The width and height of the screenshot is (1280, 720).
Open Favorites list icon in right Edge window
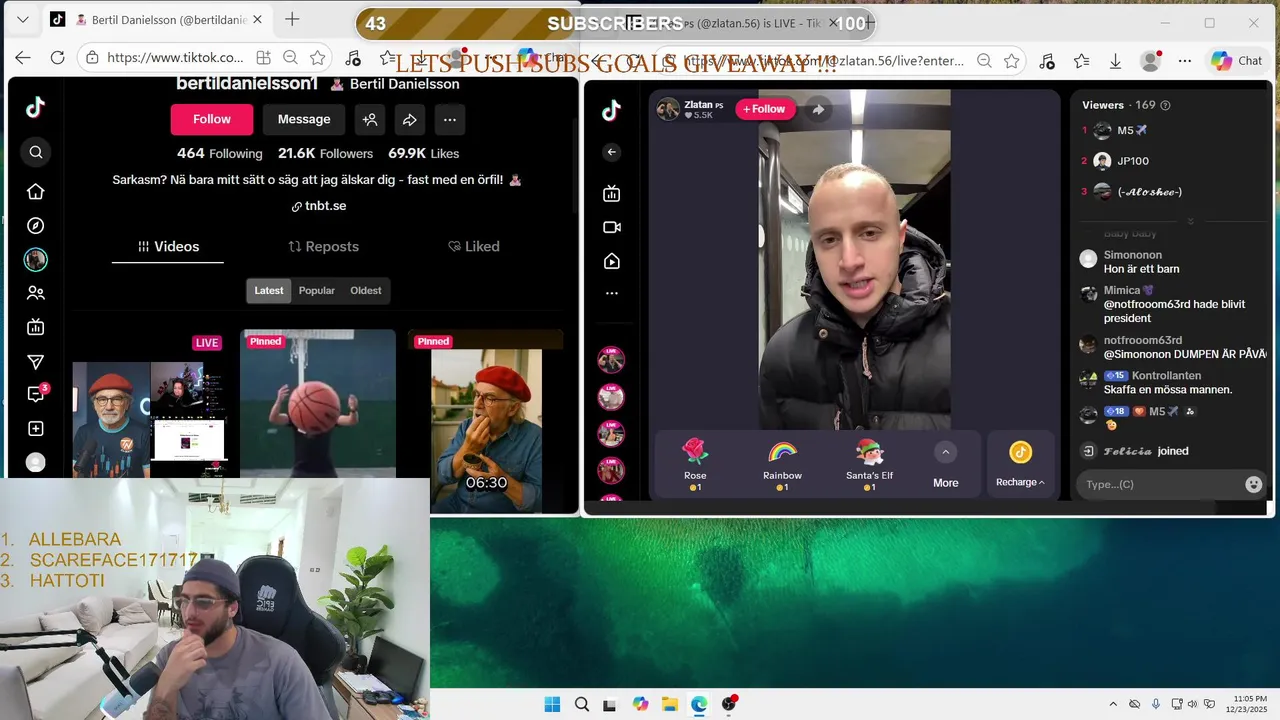pos(1081,61)
